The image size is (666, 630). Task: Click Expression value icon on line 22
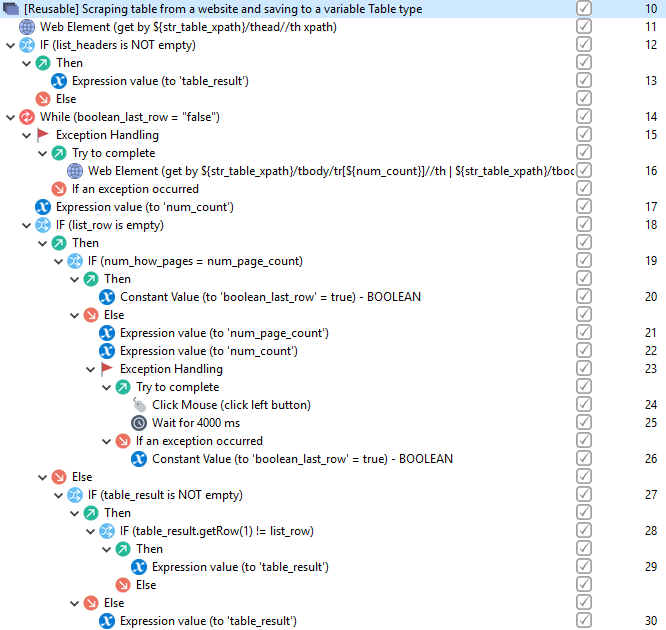click(107, 351)
